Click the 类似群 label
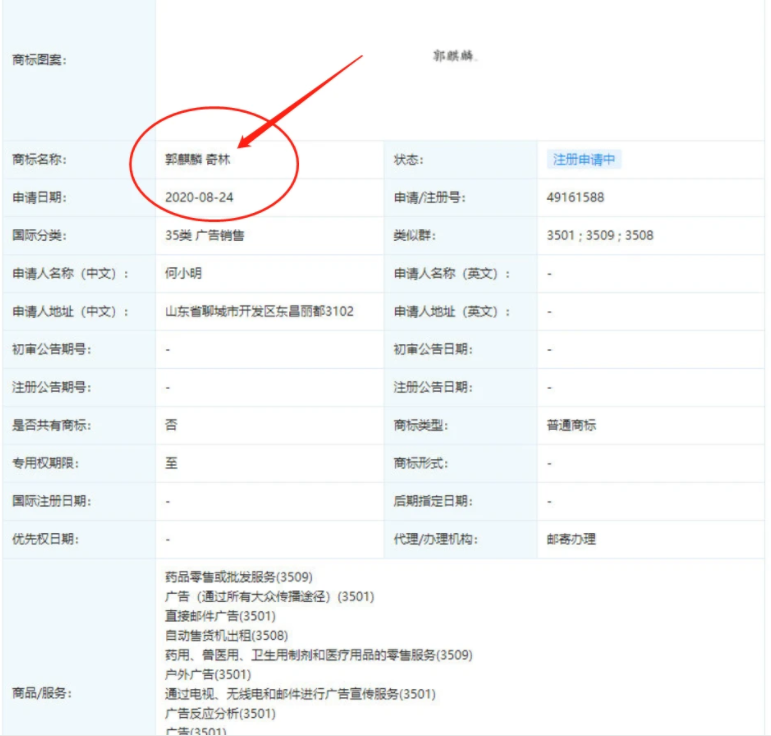 point(415,236)
